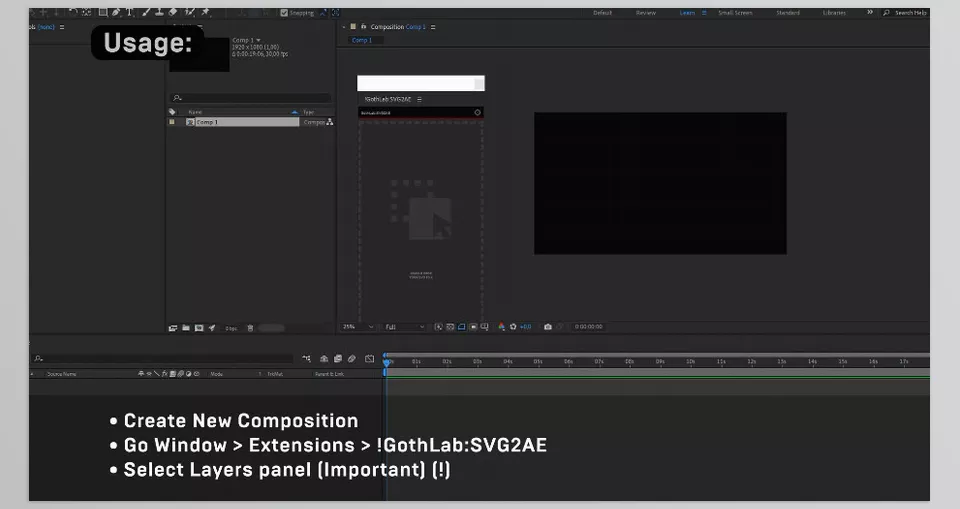
Task: Select the Pen tool
Action: (x=116, y=12)
